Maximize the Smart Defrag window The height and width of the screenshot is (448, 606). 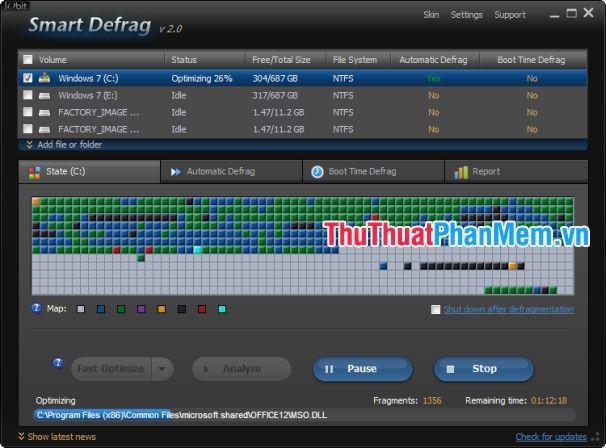[x=572, y=14]
